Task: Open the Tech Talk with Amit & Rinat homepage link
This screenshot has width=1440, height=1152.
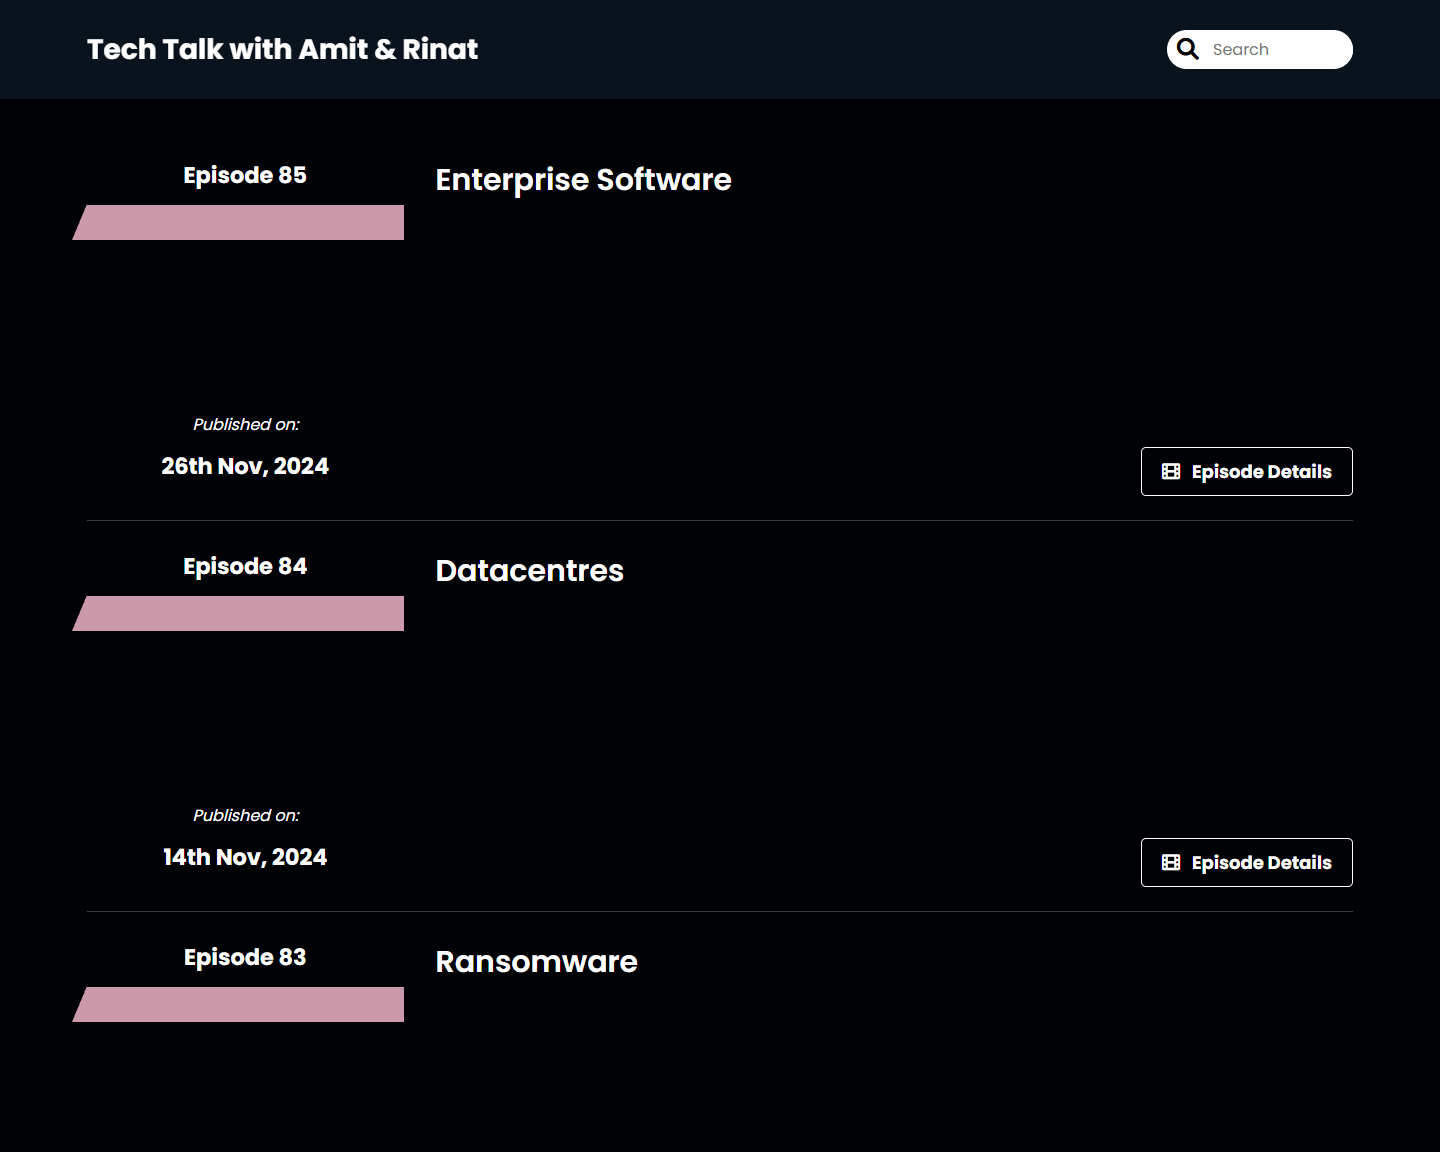Action: [x=282, y=49]
